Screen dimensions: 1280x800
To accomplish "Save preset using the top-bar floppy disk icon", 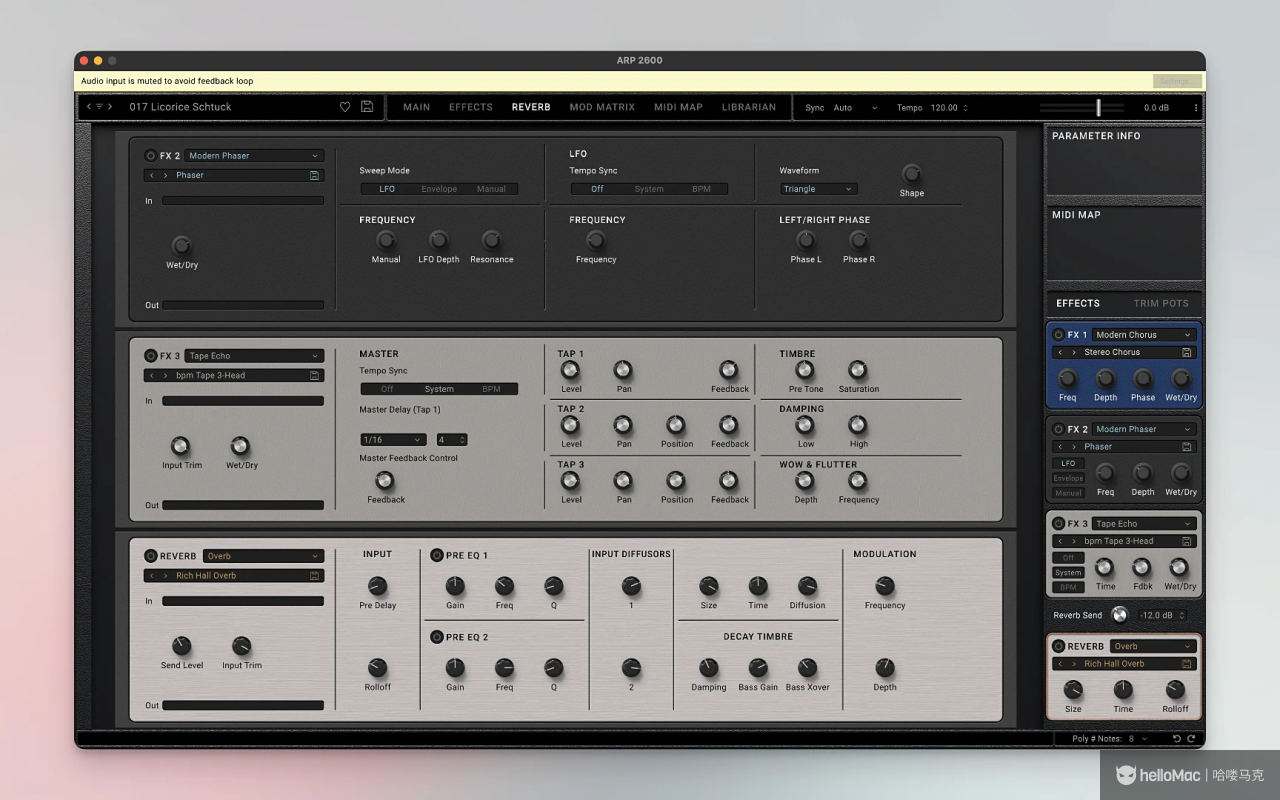I will click(367, 107).
